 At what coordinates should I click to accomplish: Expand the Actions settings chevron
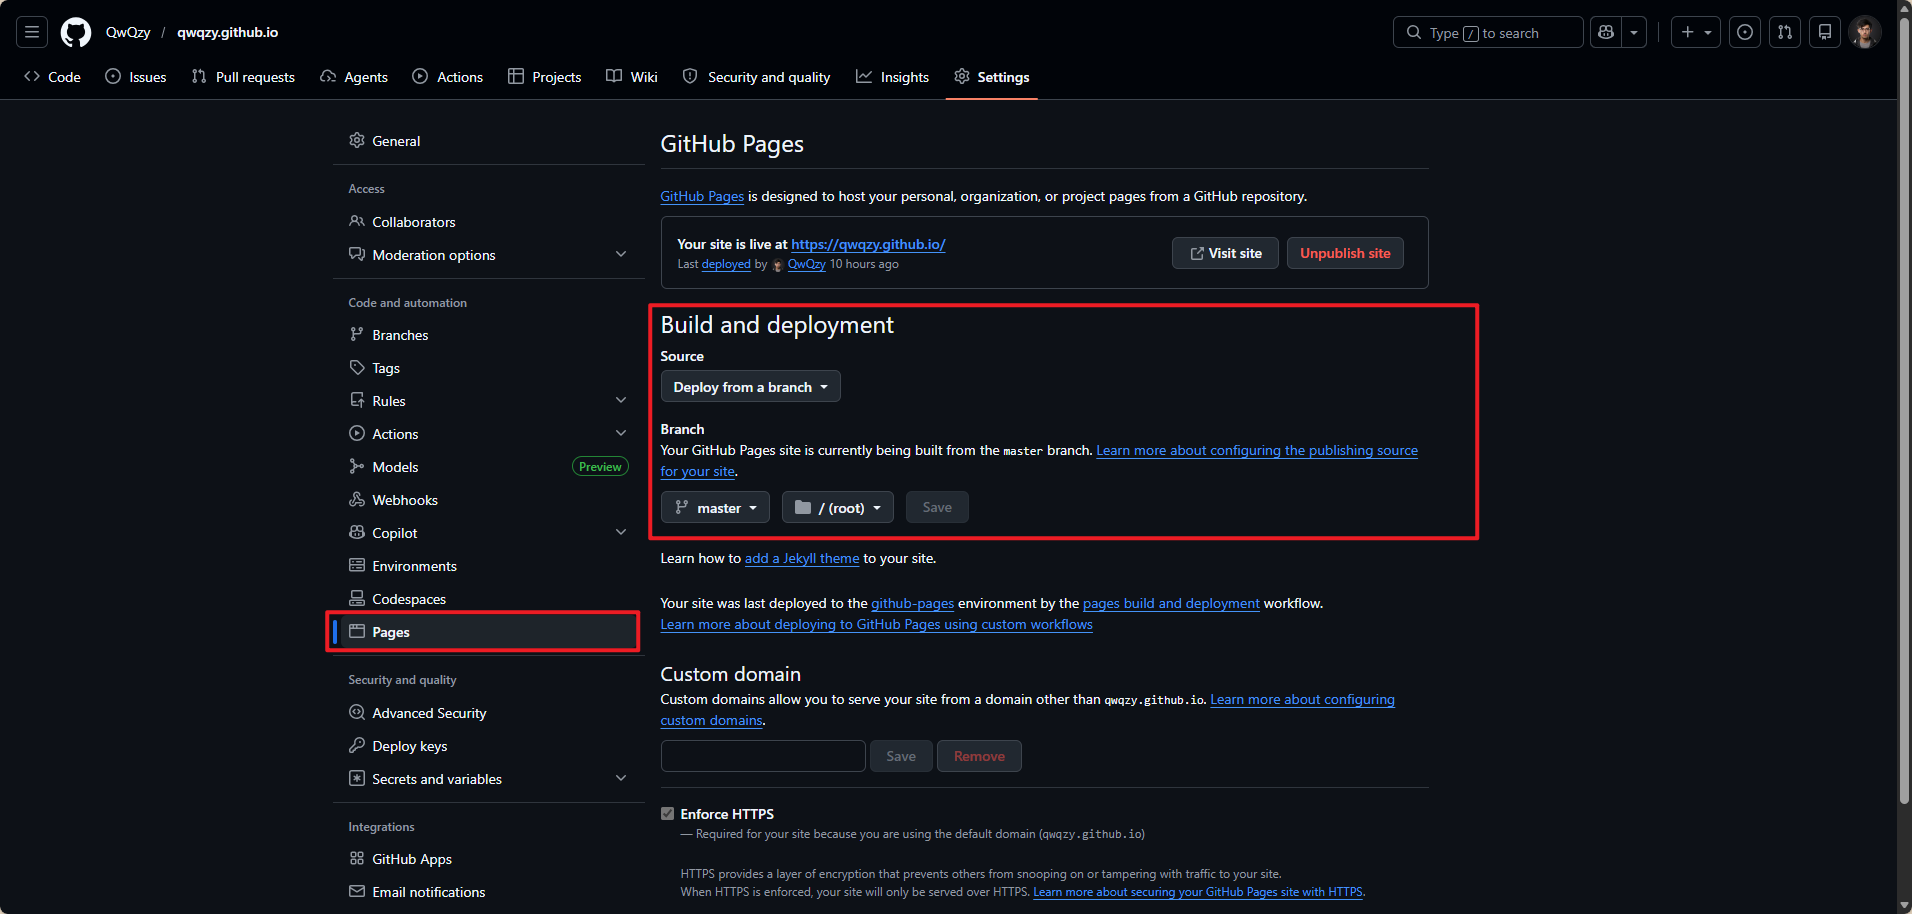621,433
